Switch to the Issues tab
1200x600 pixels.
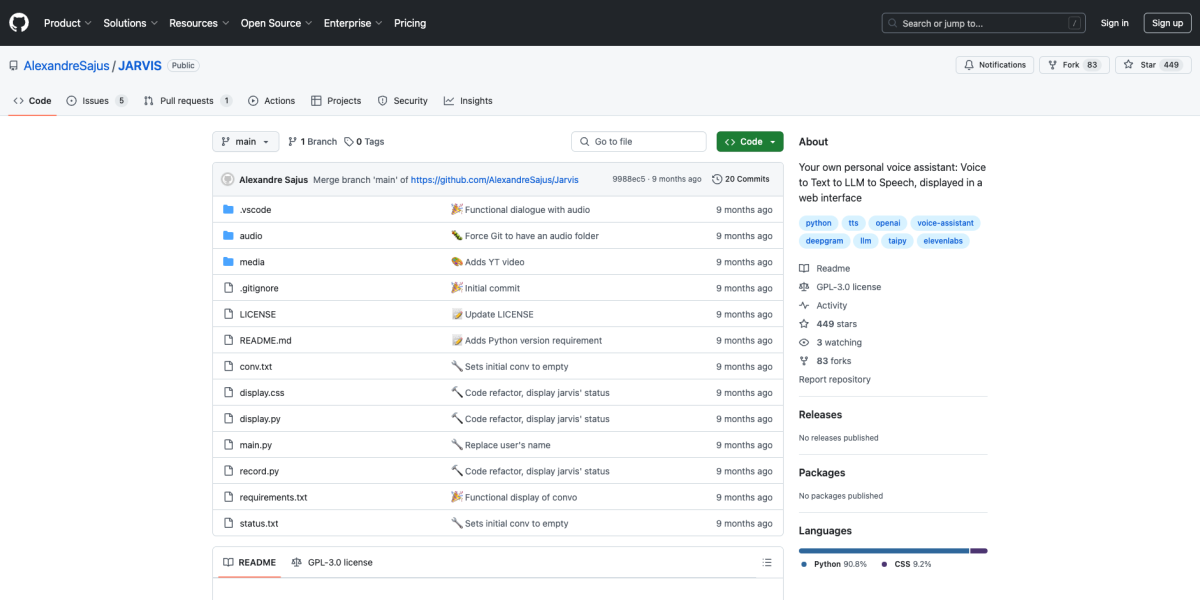96,101
